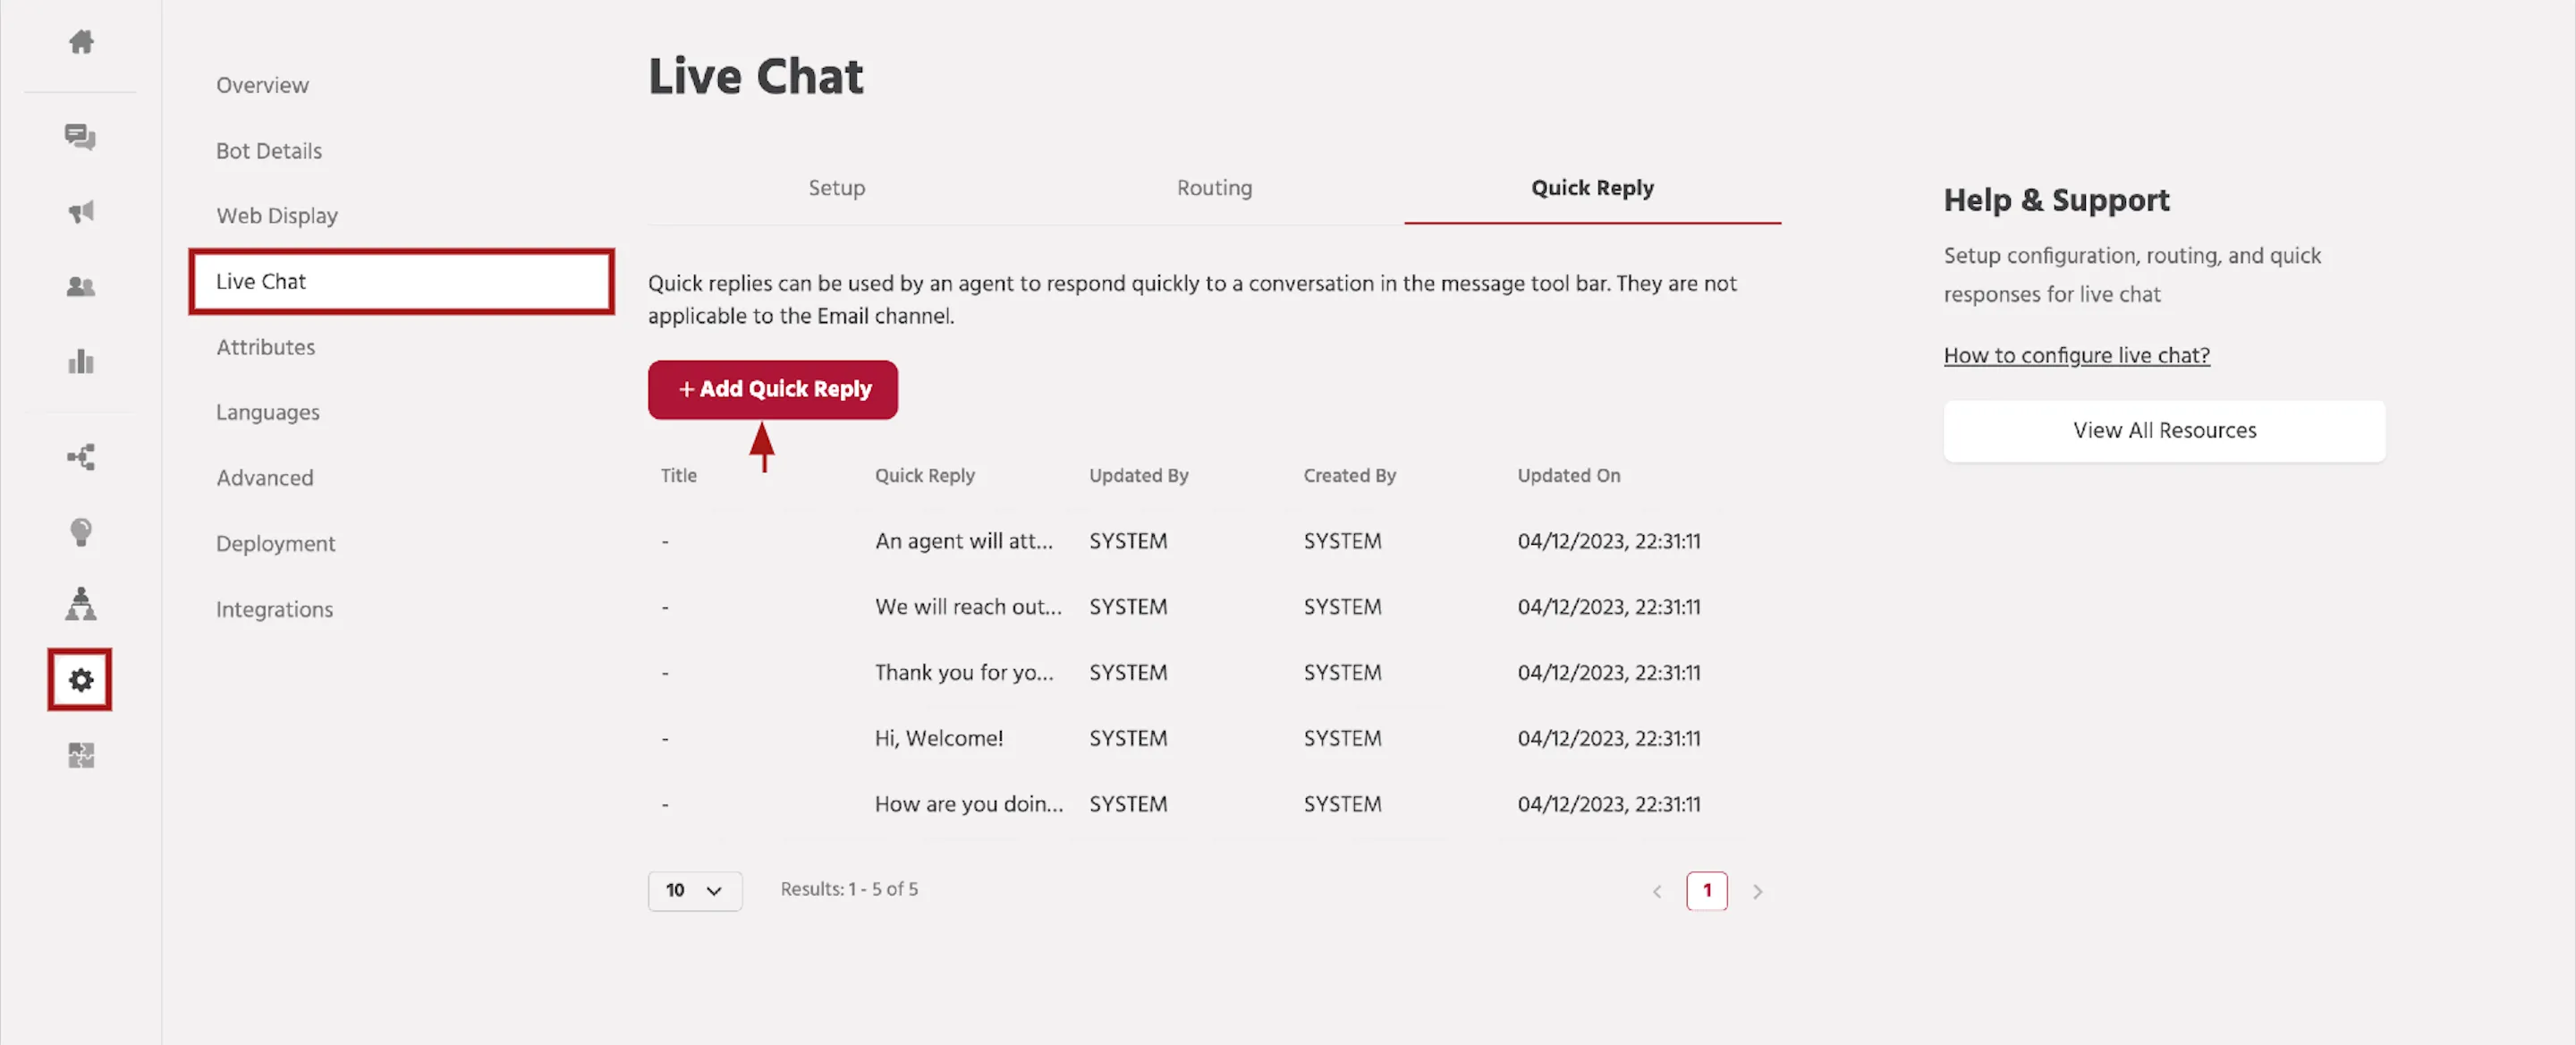Go to previous page chevron

pyautogui.click(x=1657, y=891)
